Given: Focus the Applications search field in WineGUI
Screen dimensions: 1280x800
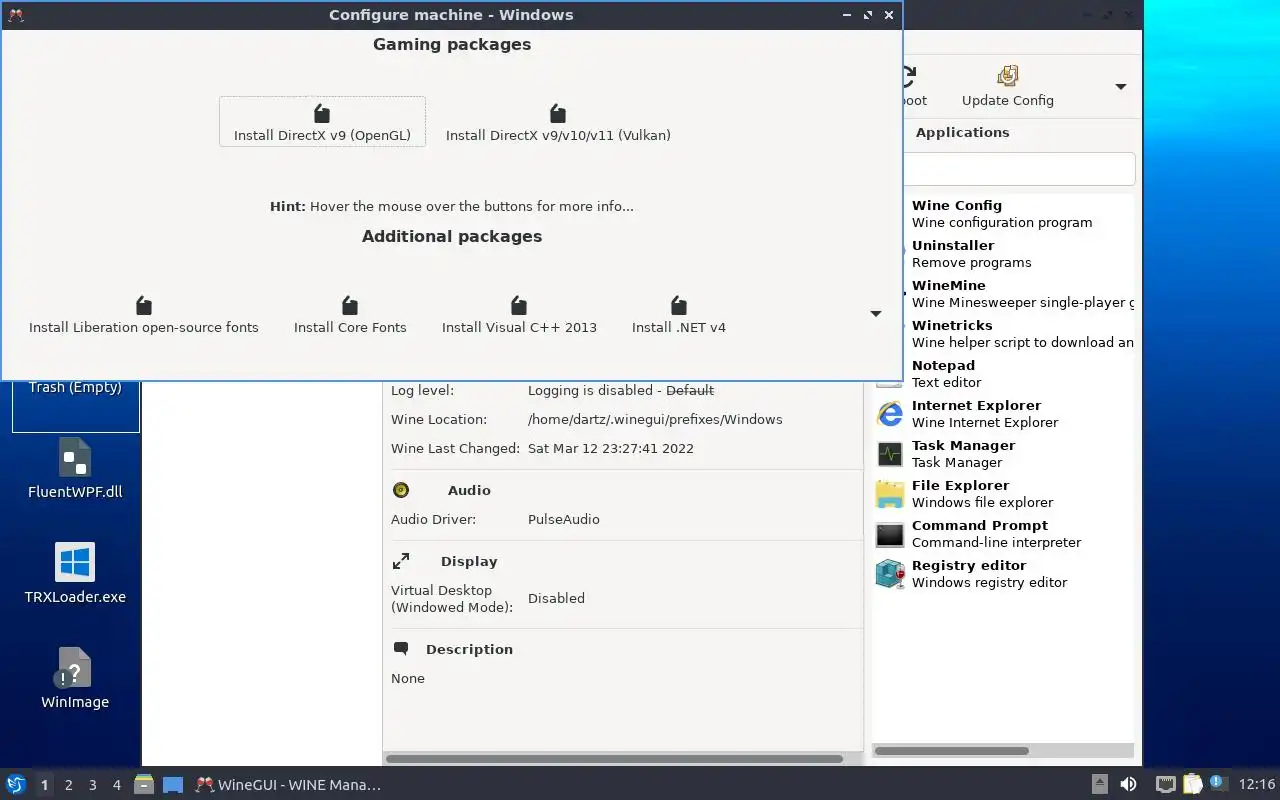Looking at the screenshot, I should point(1019,169).
